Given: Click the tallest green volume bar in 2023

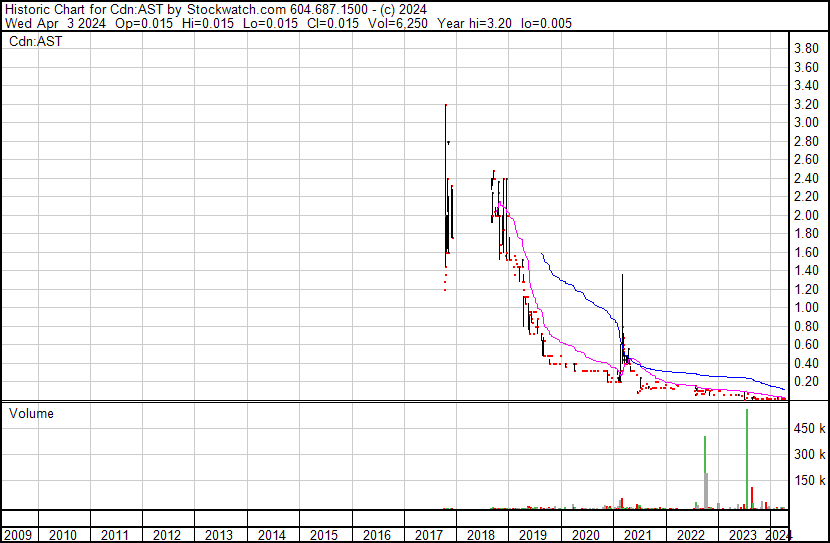Looking at the screenshot, I should pos(746,450).
